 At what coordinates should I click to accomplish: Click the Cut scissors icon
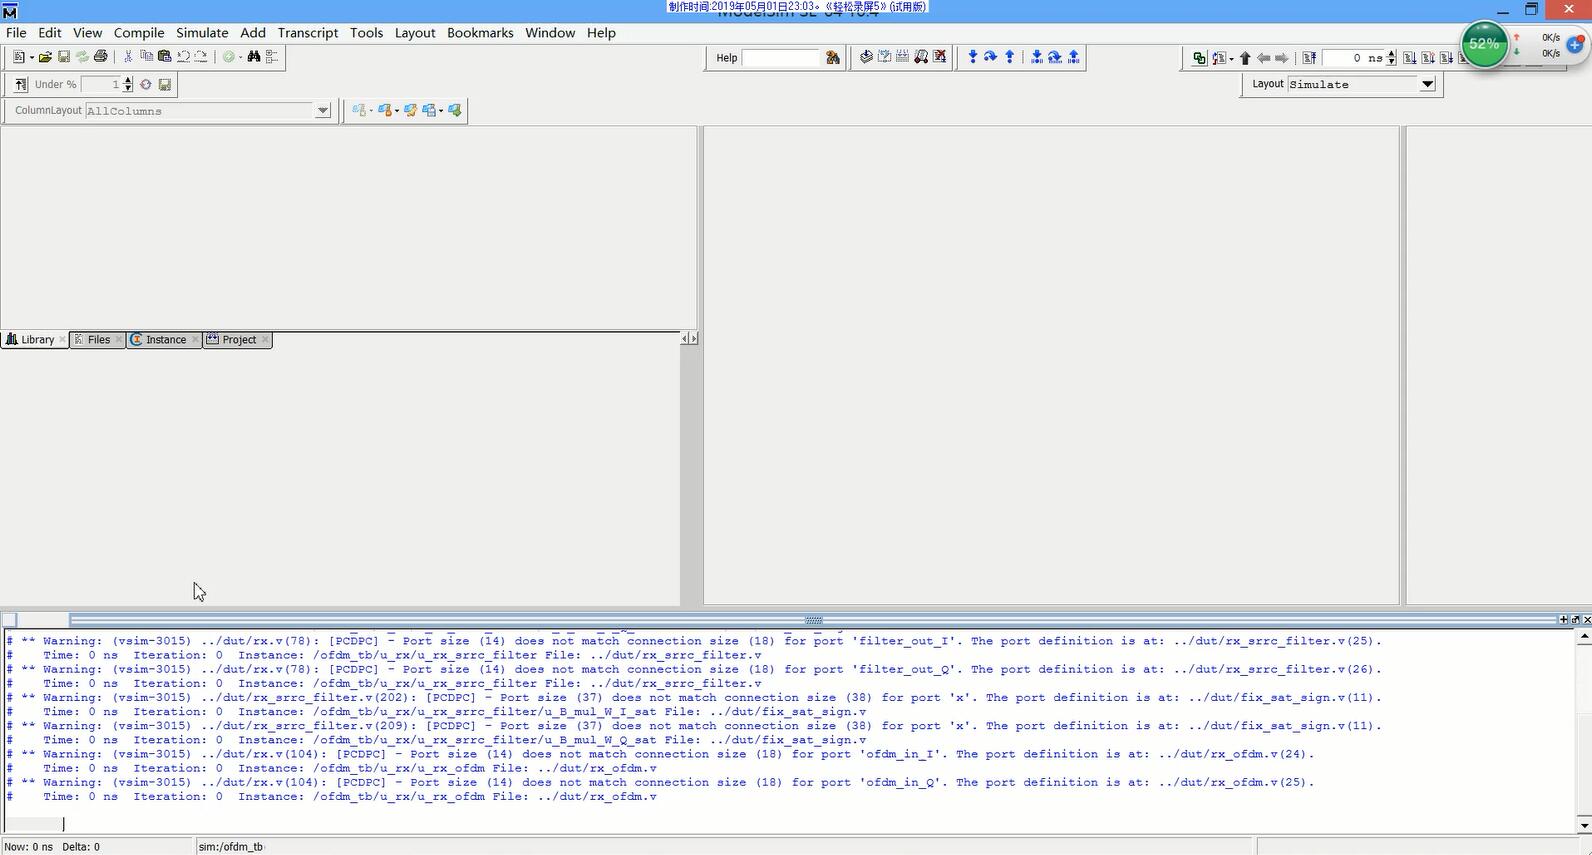click(x=128, y=57)
